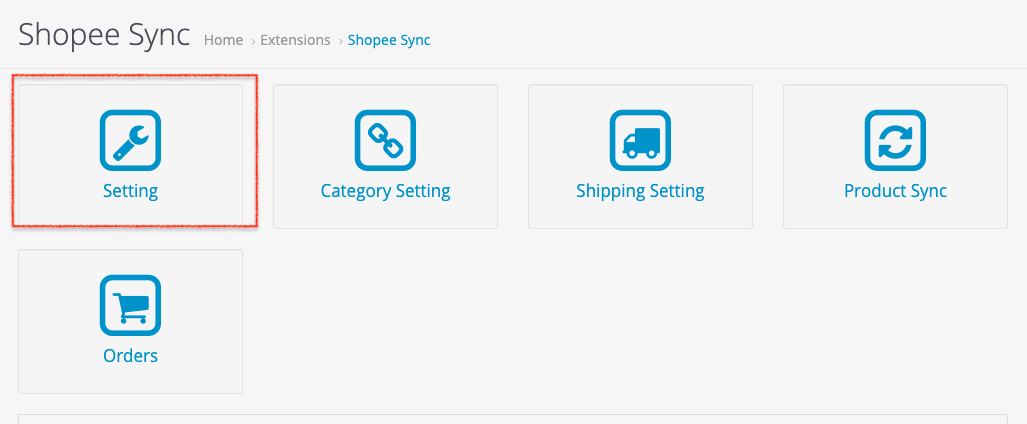Click the truck Shipping Setting icon
Screen dimensions: 1027x424
(x=640, y=140)
